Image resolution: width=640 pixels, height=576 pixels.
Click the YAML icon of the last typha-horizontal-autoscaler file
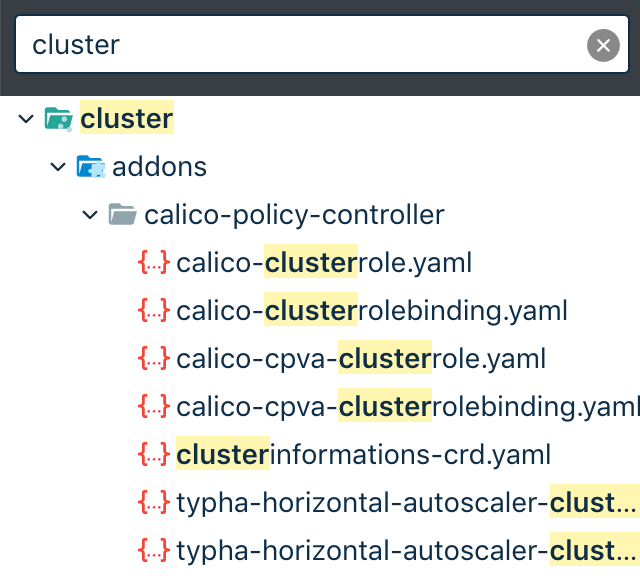(154, 550)
